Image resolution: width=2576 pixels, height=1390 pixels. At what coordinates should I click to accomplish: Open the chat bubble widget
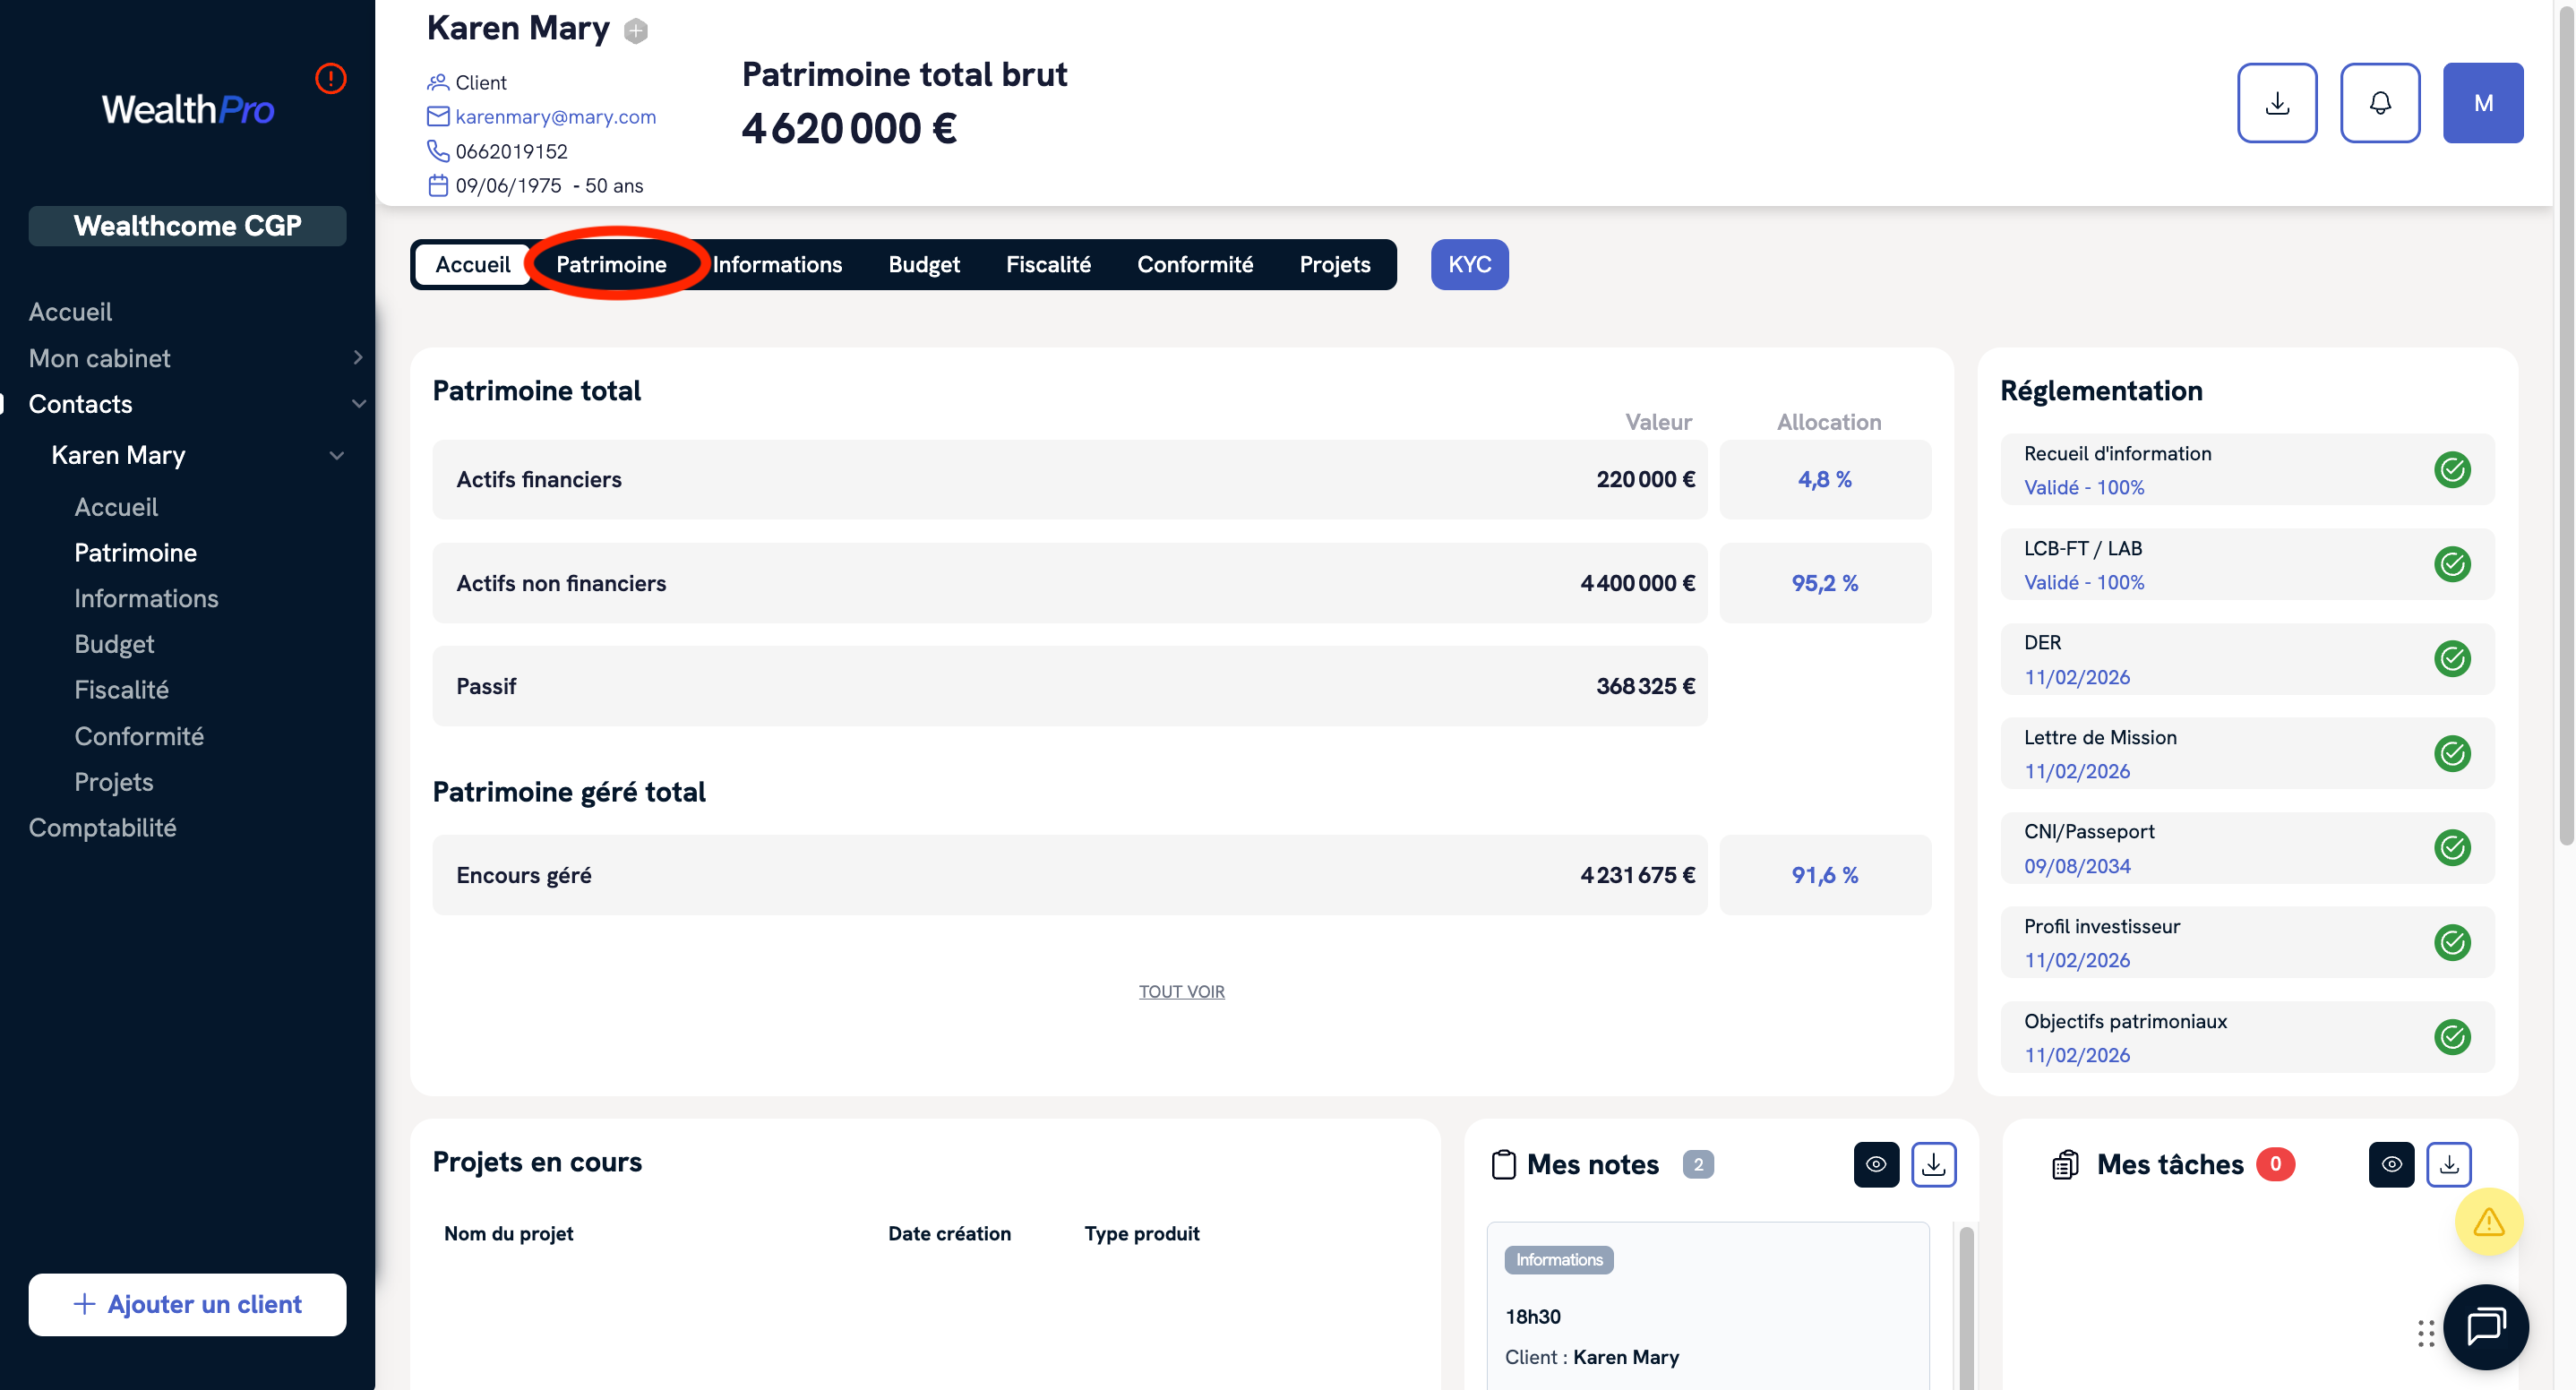tap(2485, 1326)
